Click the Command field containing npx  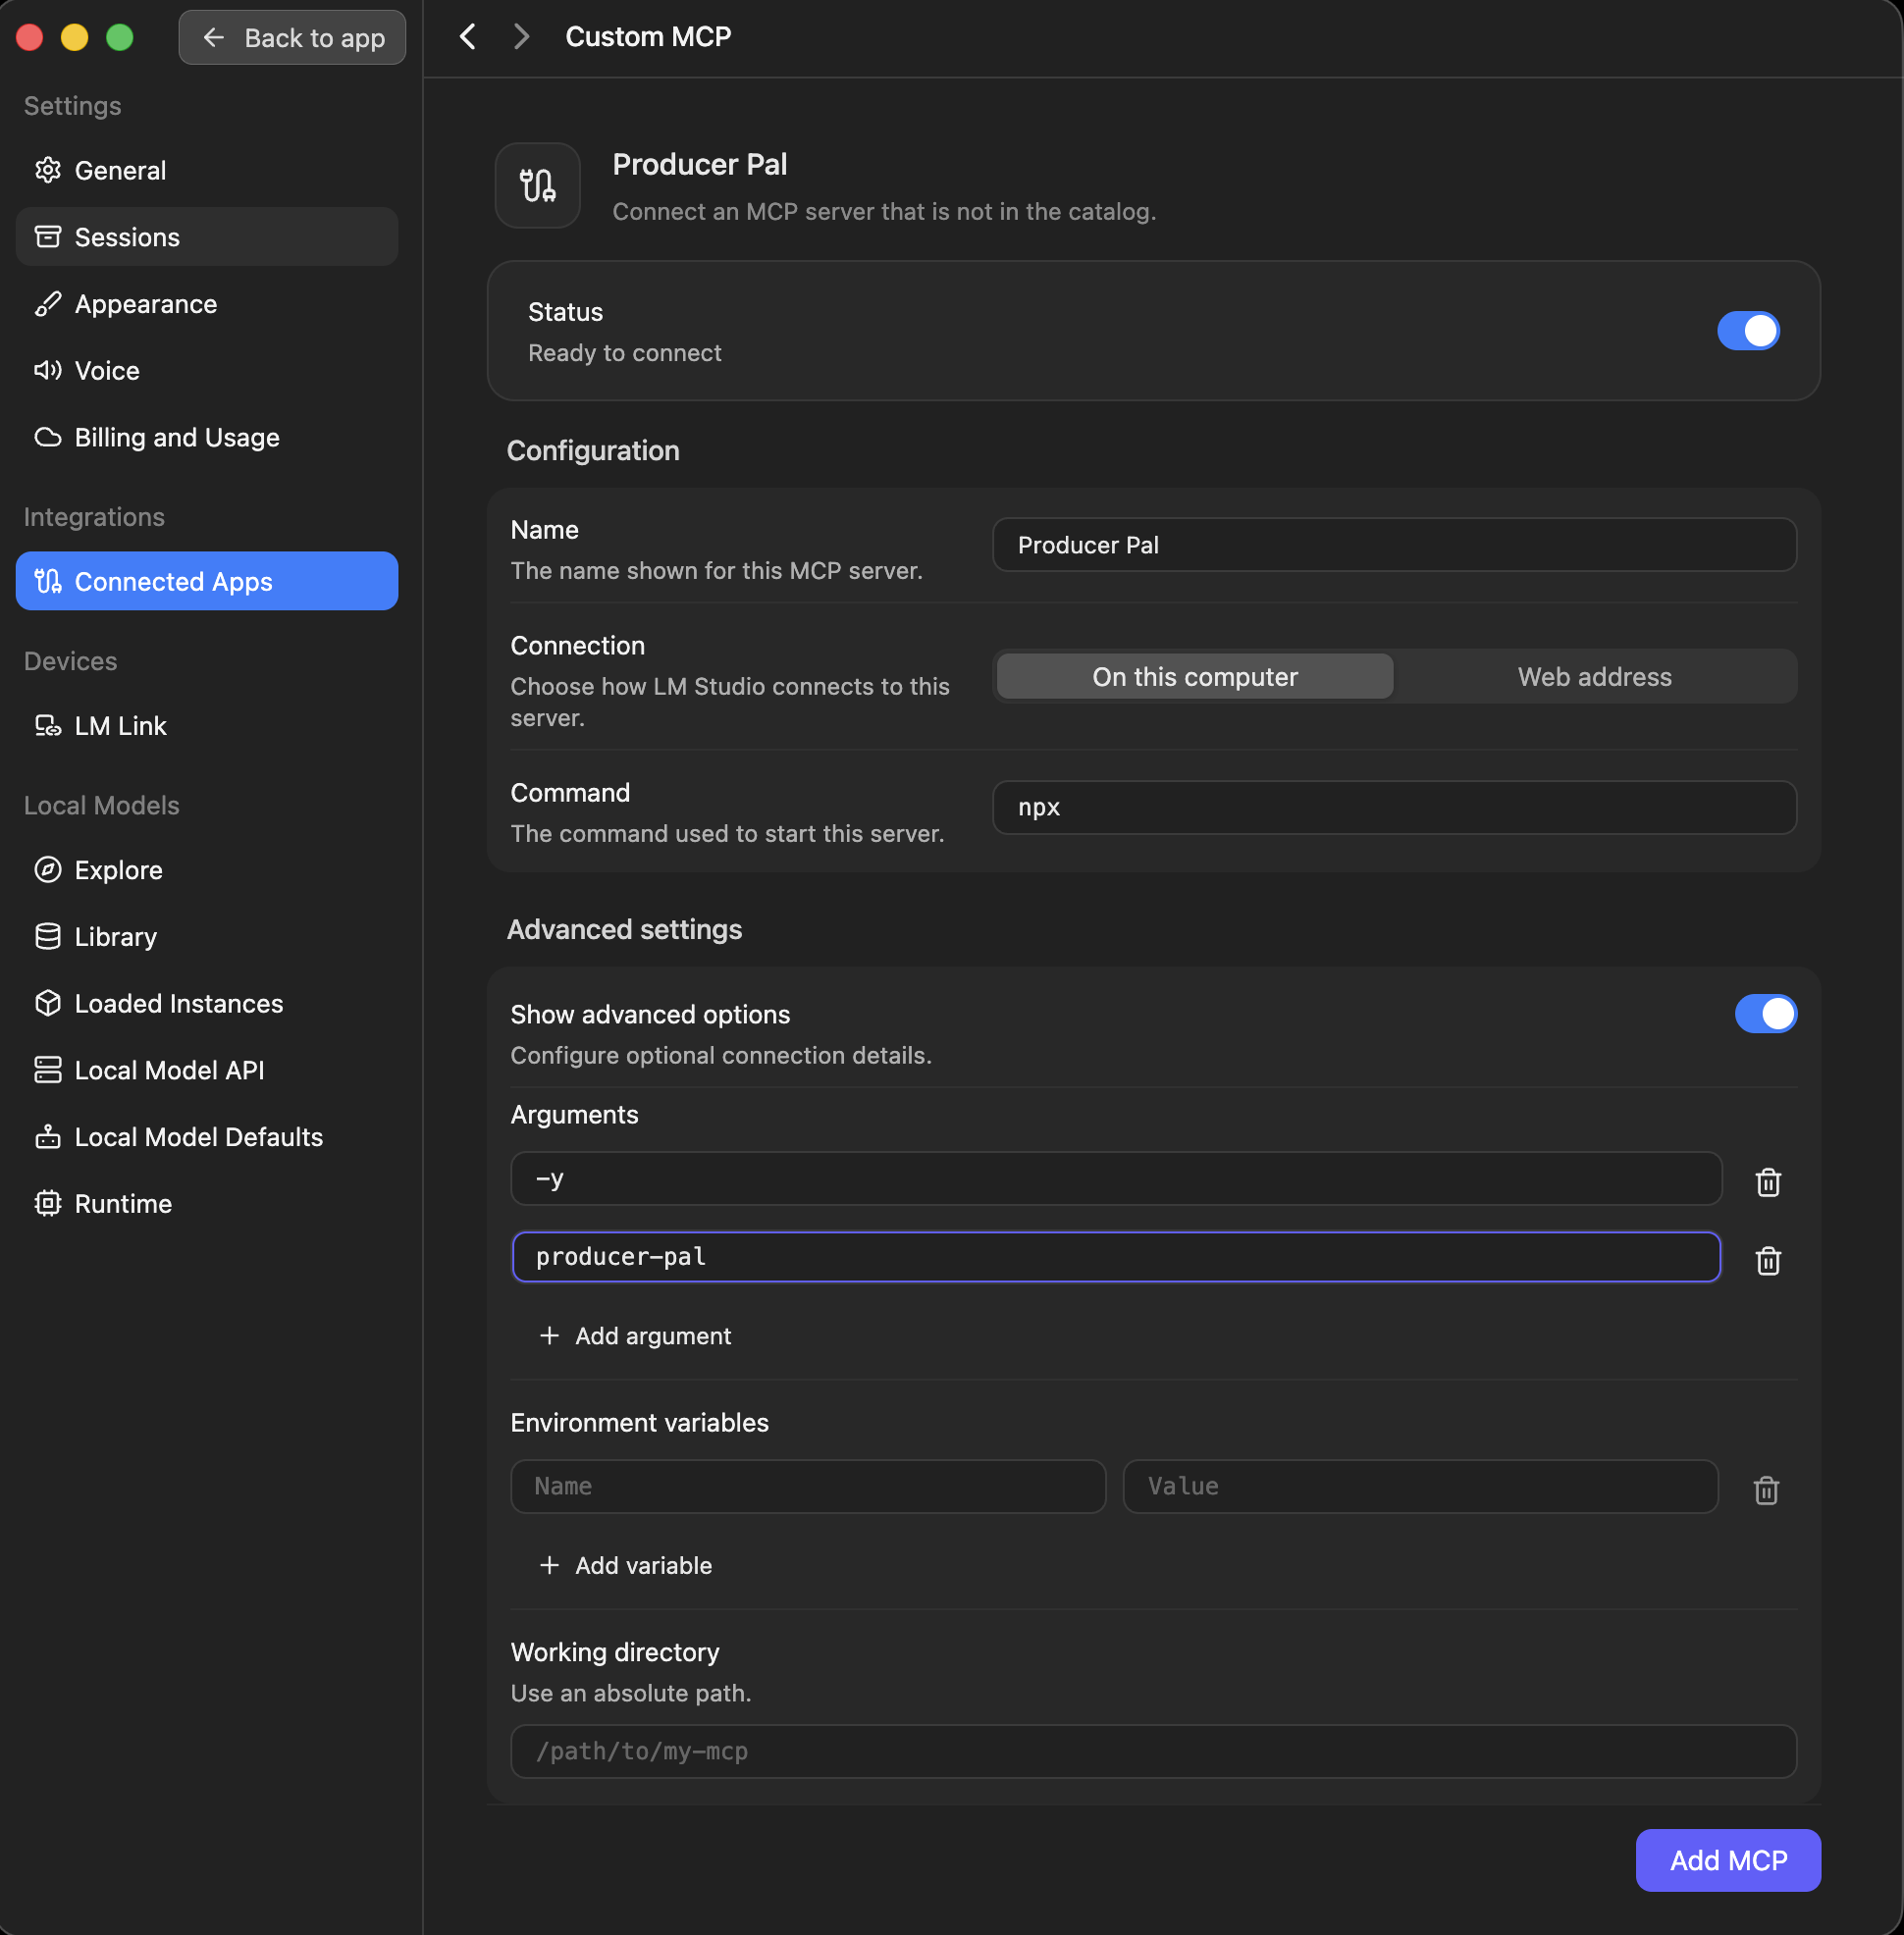[x=1394, y=807]
